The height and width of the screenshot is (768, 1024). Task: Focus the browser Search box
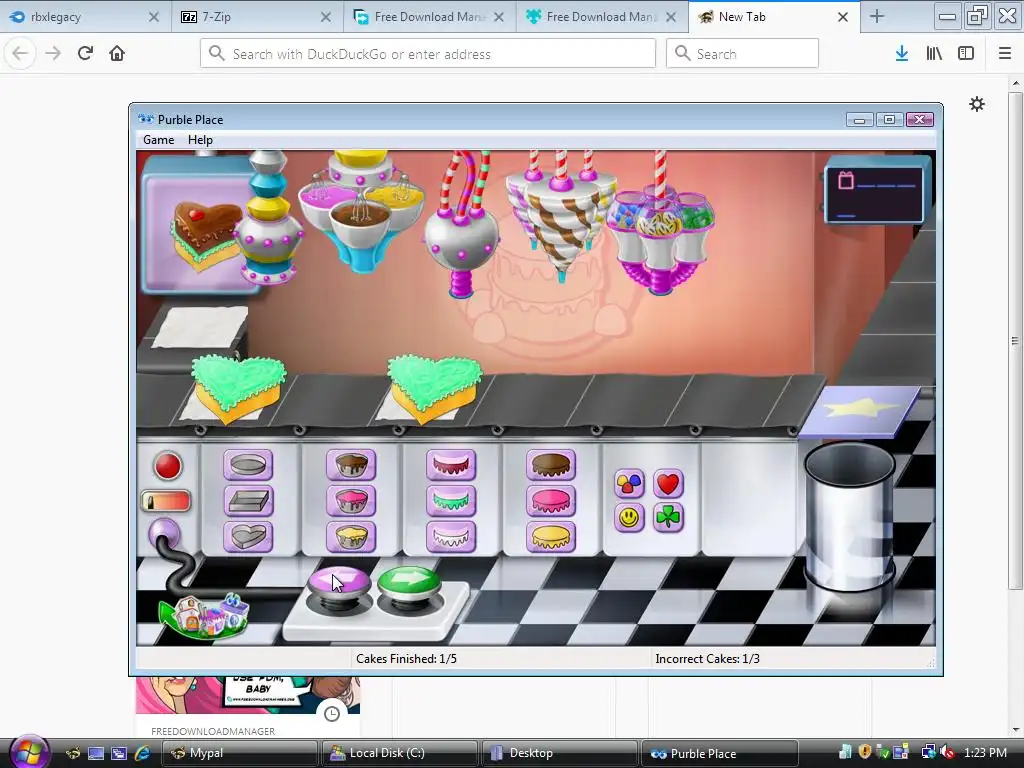tap(742, 54)
